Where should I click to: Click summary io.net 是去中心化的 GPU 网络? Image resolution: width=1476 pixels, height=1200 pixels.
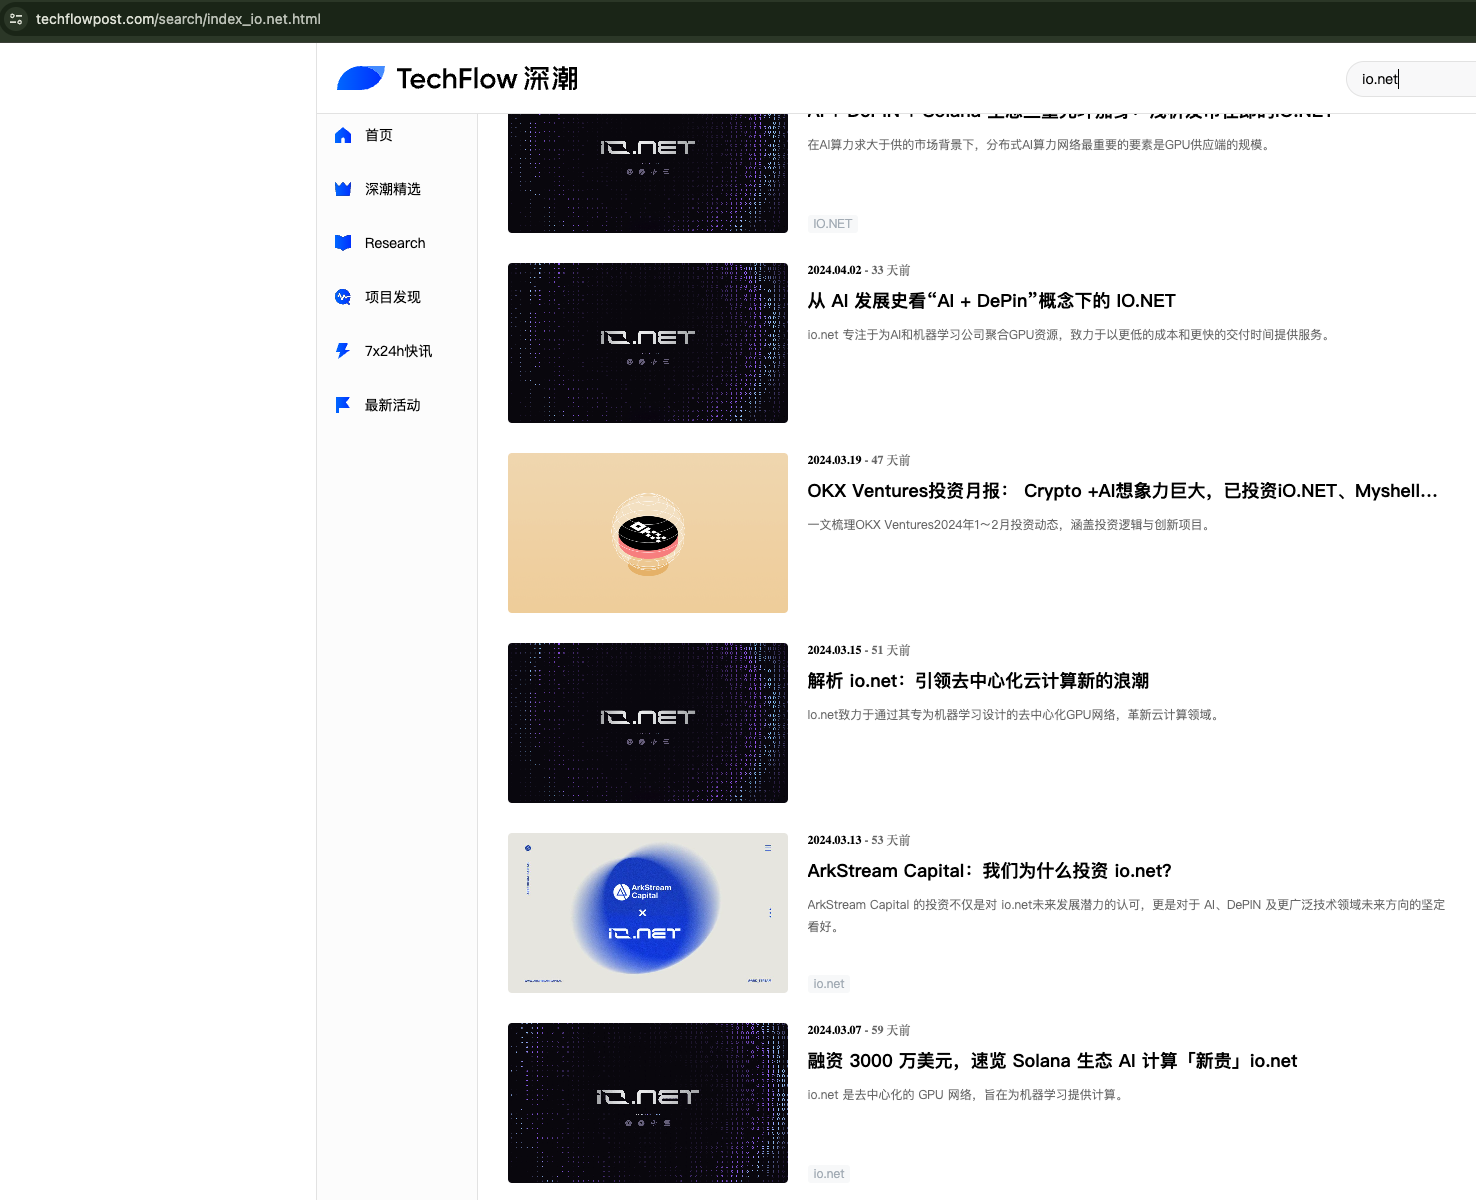[967, 1095]
